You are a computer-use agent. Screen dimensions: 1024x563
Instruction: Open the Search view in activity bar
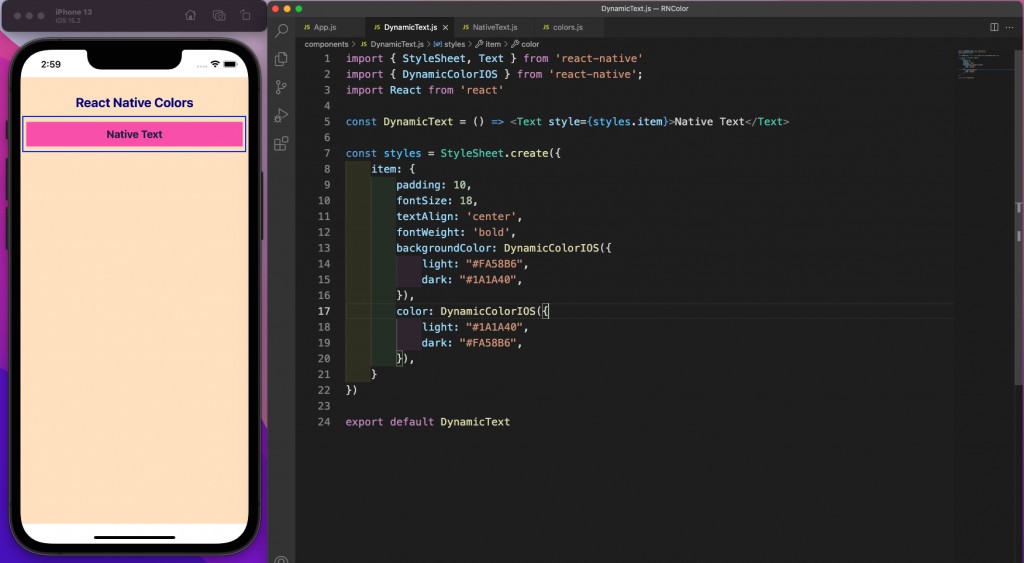281,30
